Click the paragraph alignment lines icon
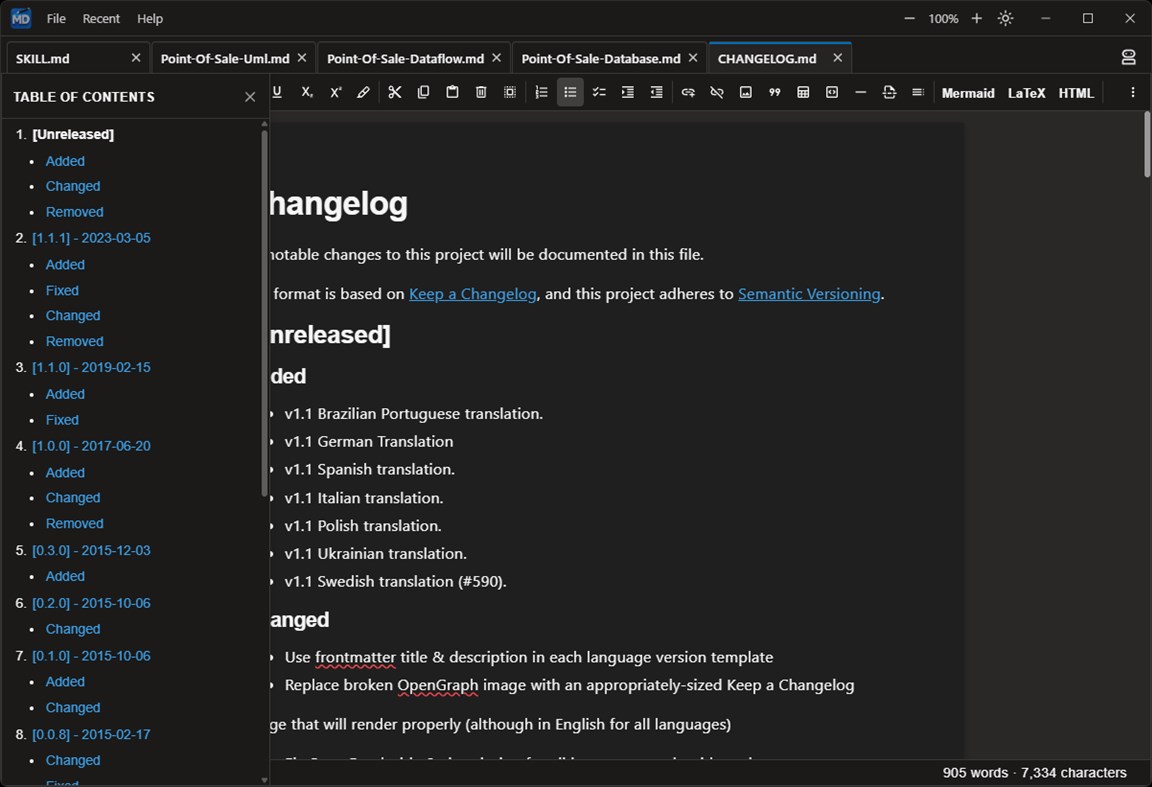This screenshot has width=1152, height=787. [x=918, y=93]
